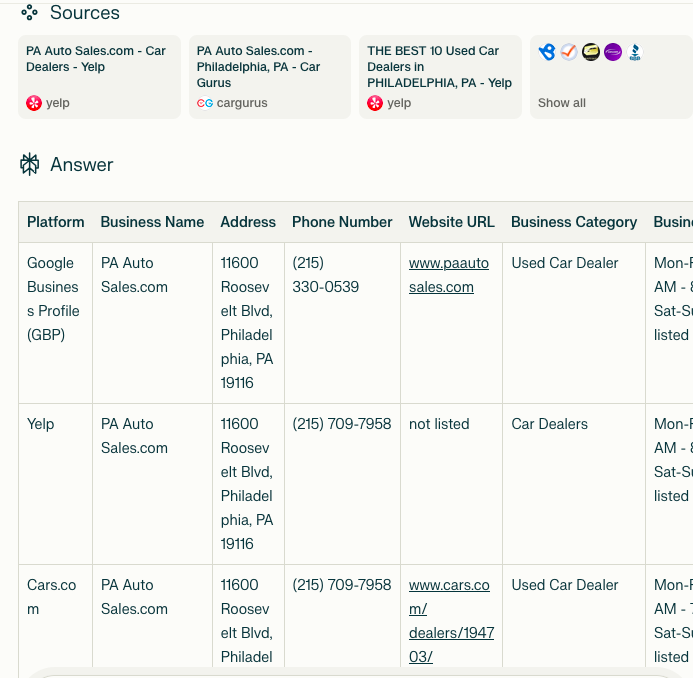Click the Yelp logo in first source card
693x678 pixels.
click(x=34, y=103)
